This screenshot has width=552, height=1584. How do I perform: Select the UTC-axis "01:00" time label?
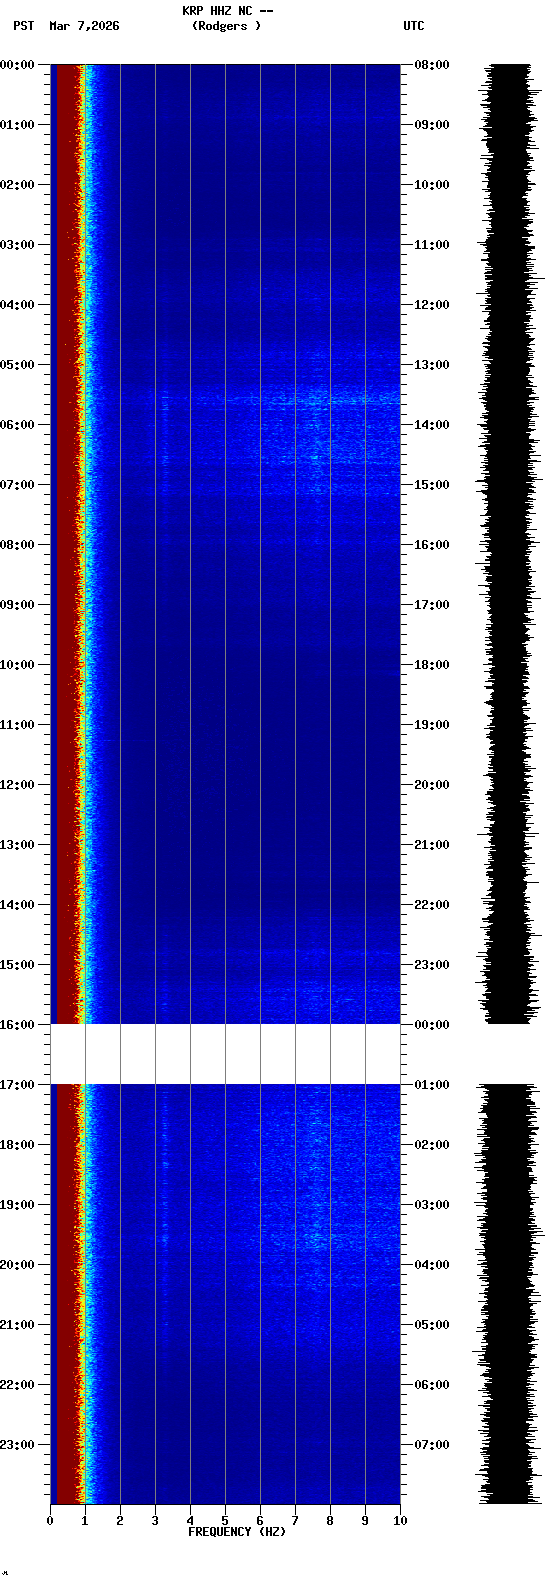(x=432, y=1085)
